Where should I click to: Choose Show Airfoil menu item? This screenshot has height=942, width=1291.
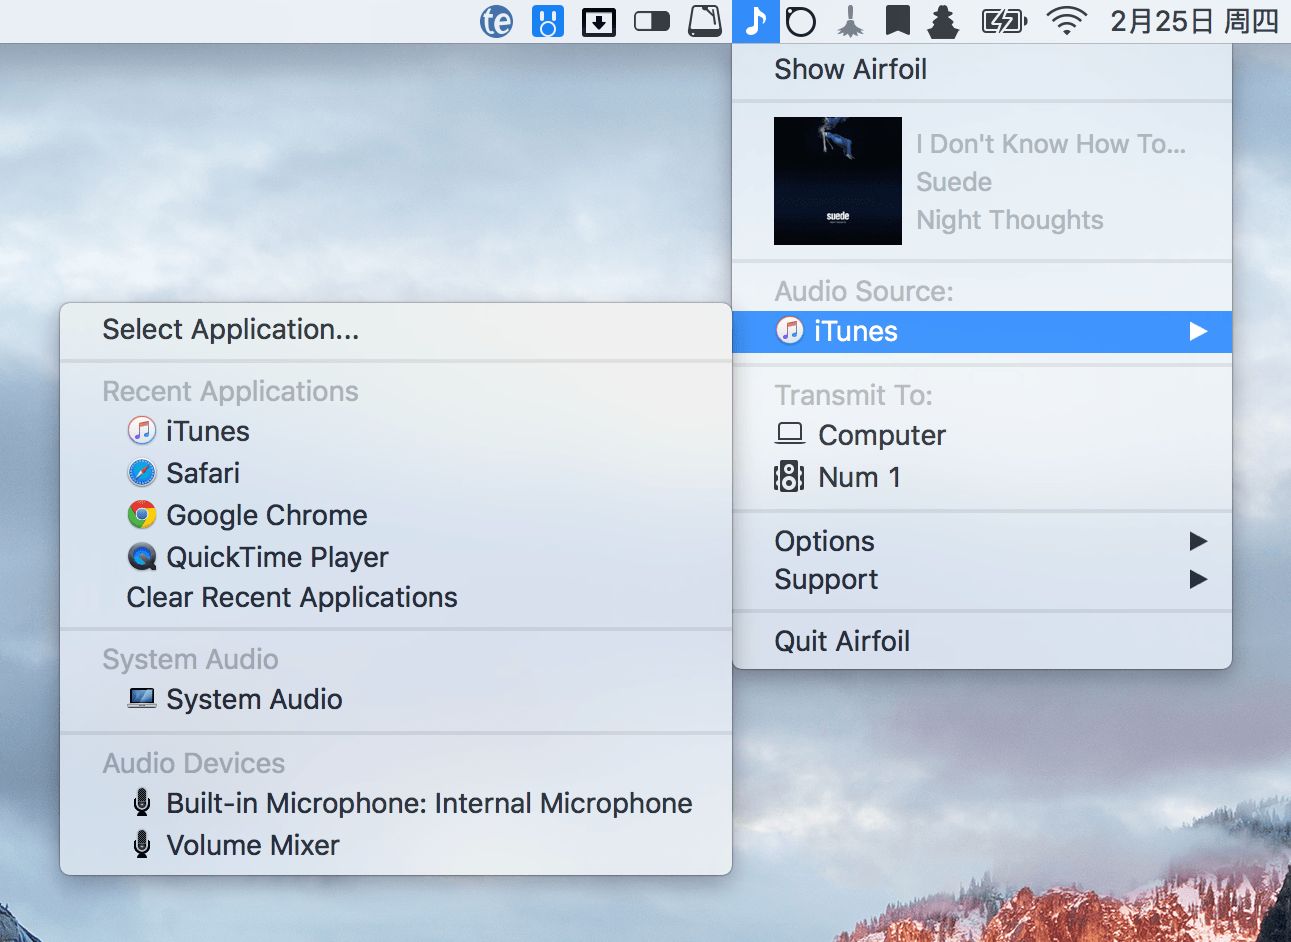click(x=982, y=69)
